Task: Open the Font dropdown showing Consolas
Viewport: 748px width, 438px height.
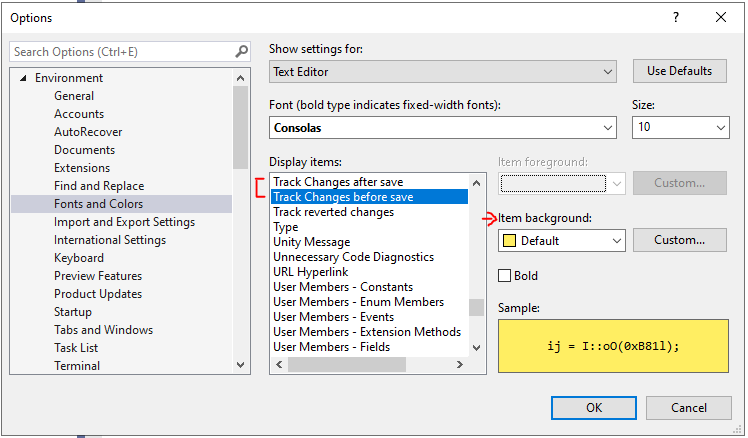Action: coord(443,128)
